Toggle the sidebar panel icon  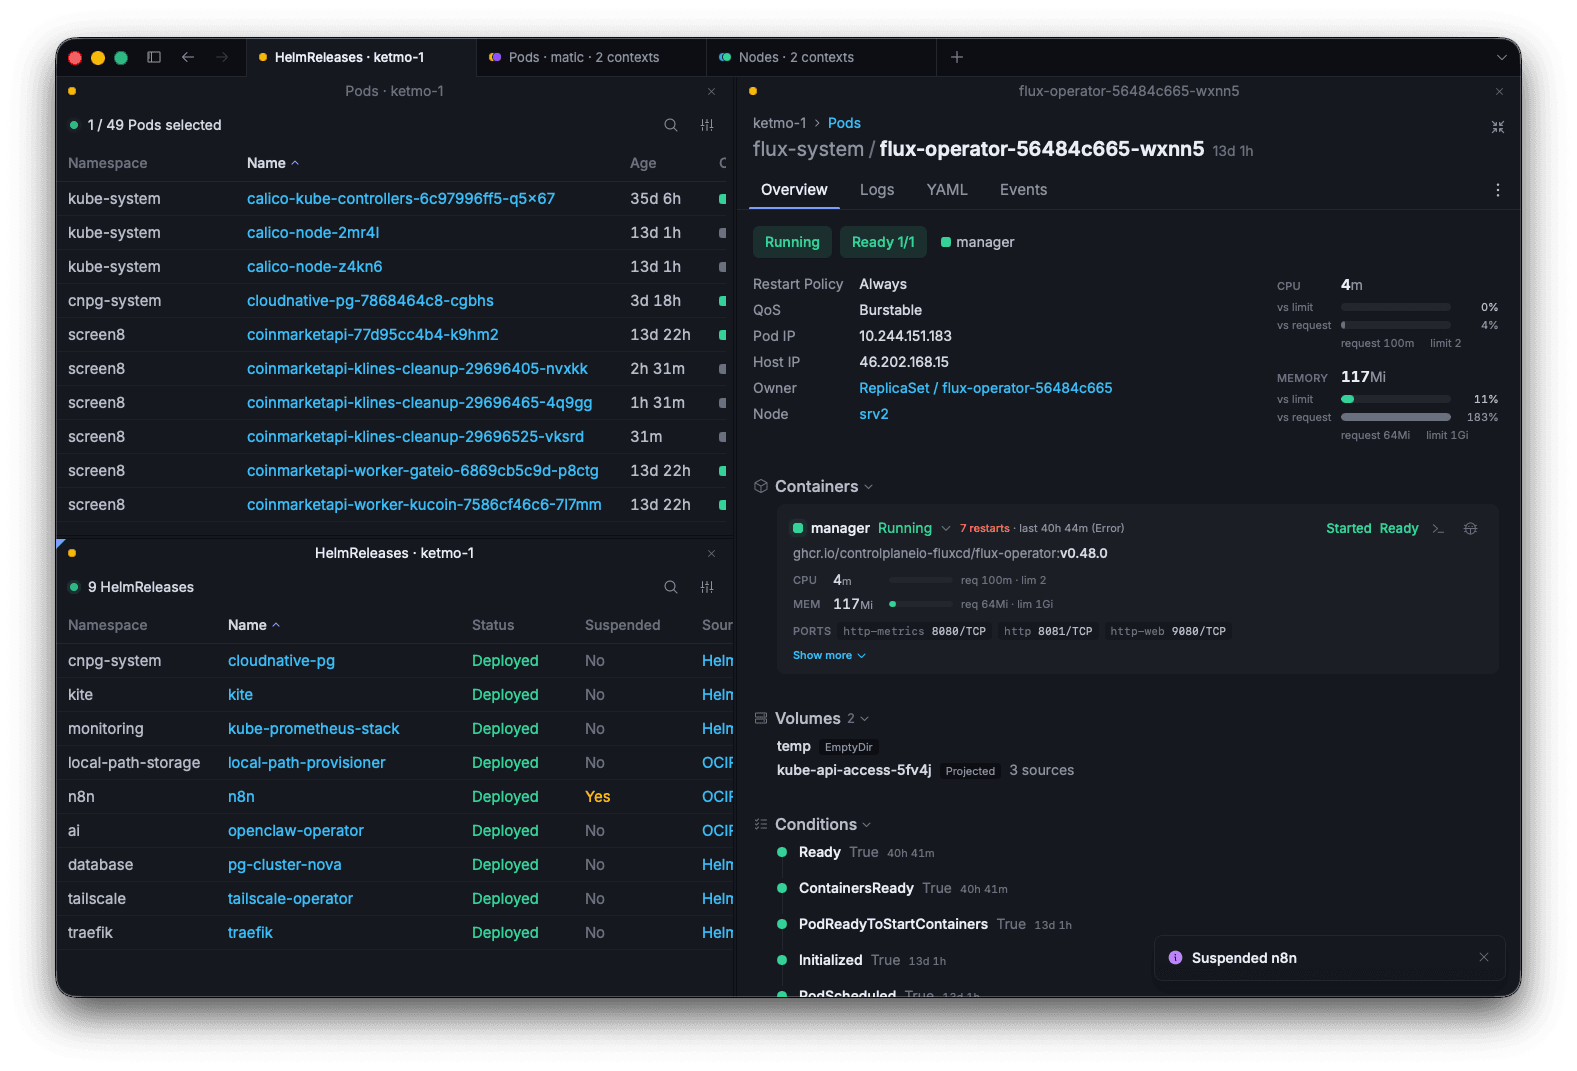(154, 57)
